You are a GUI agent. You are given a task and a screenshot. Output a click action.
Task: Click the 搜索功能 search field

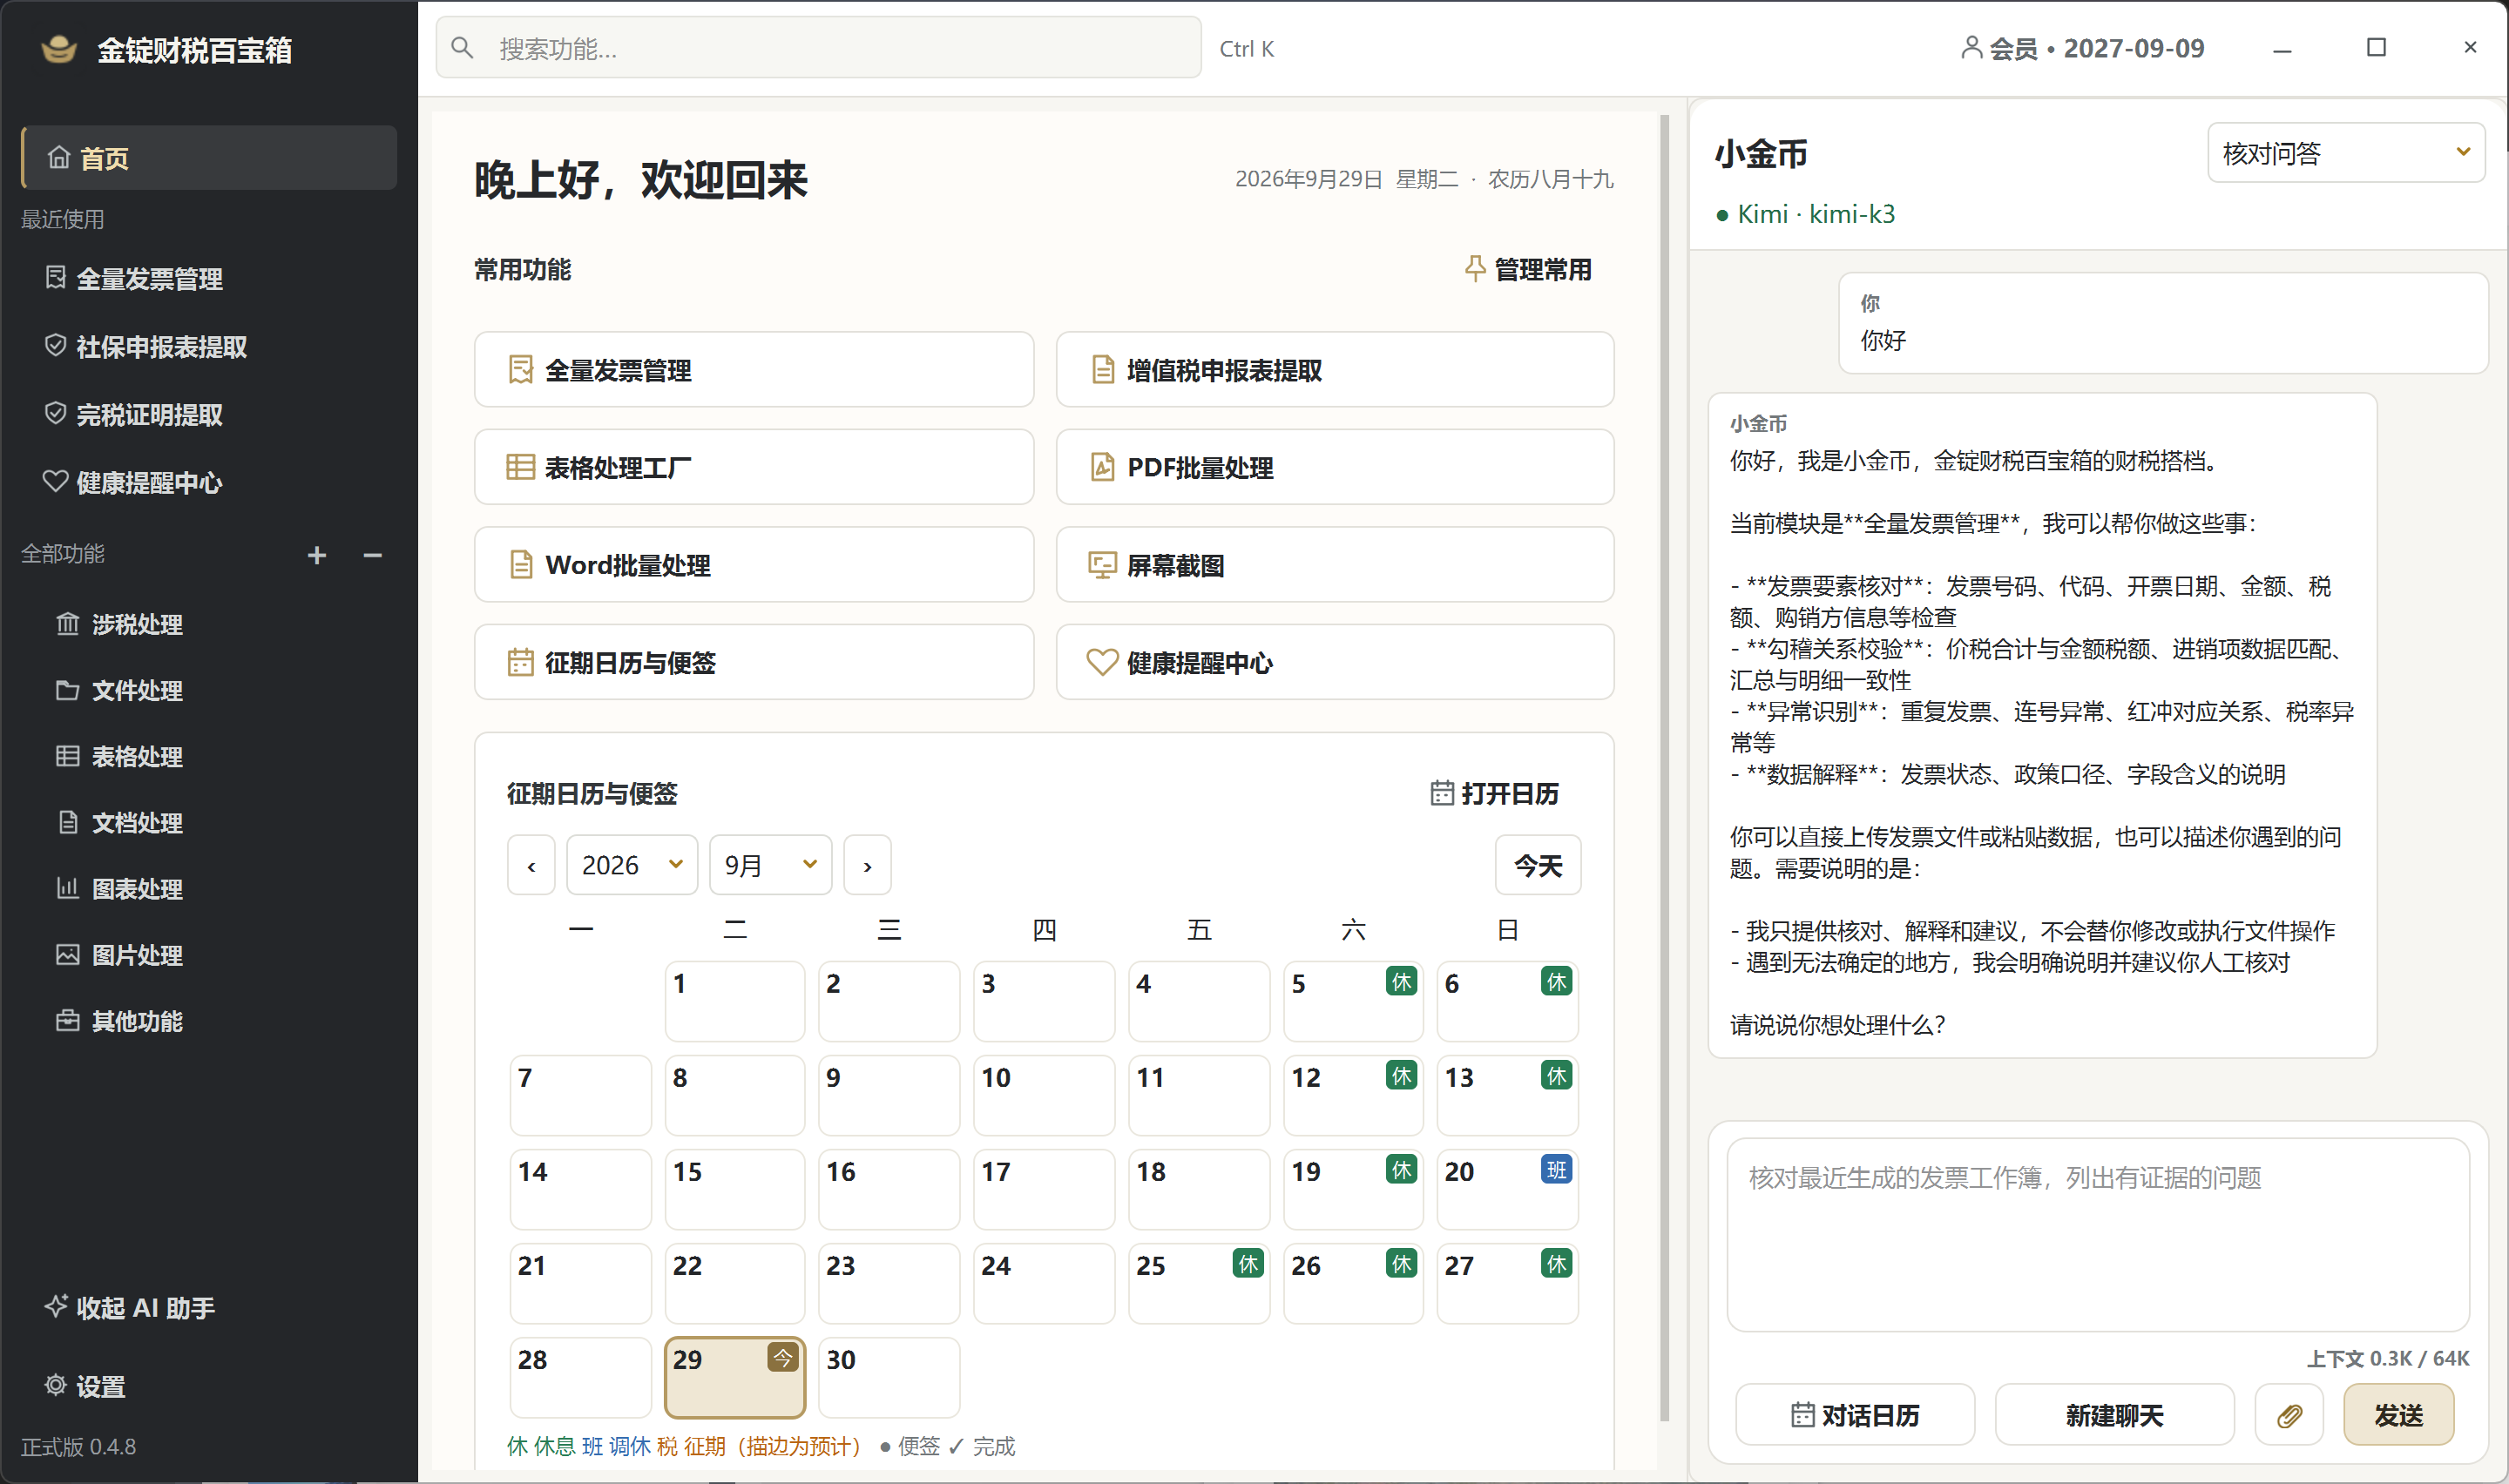818,48
